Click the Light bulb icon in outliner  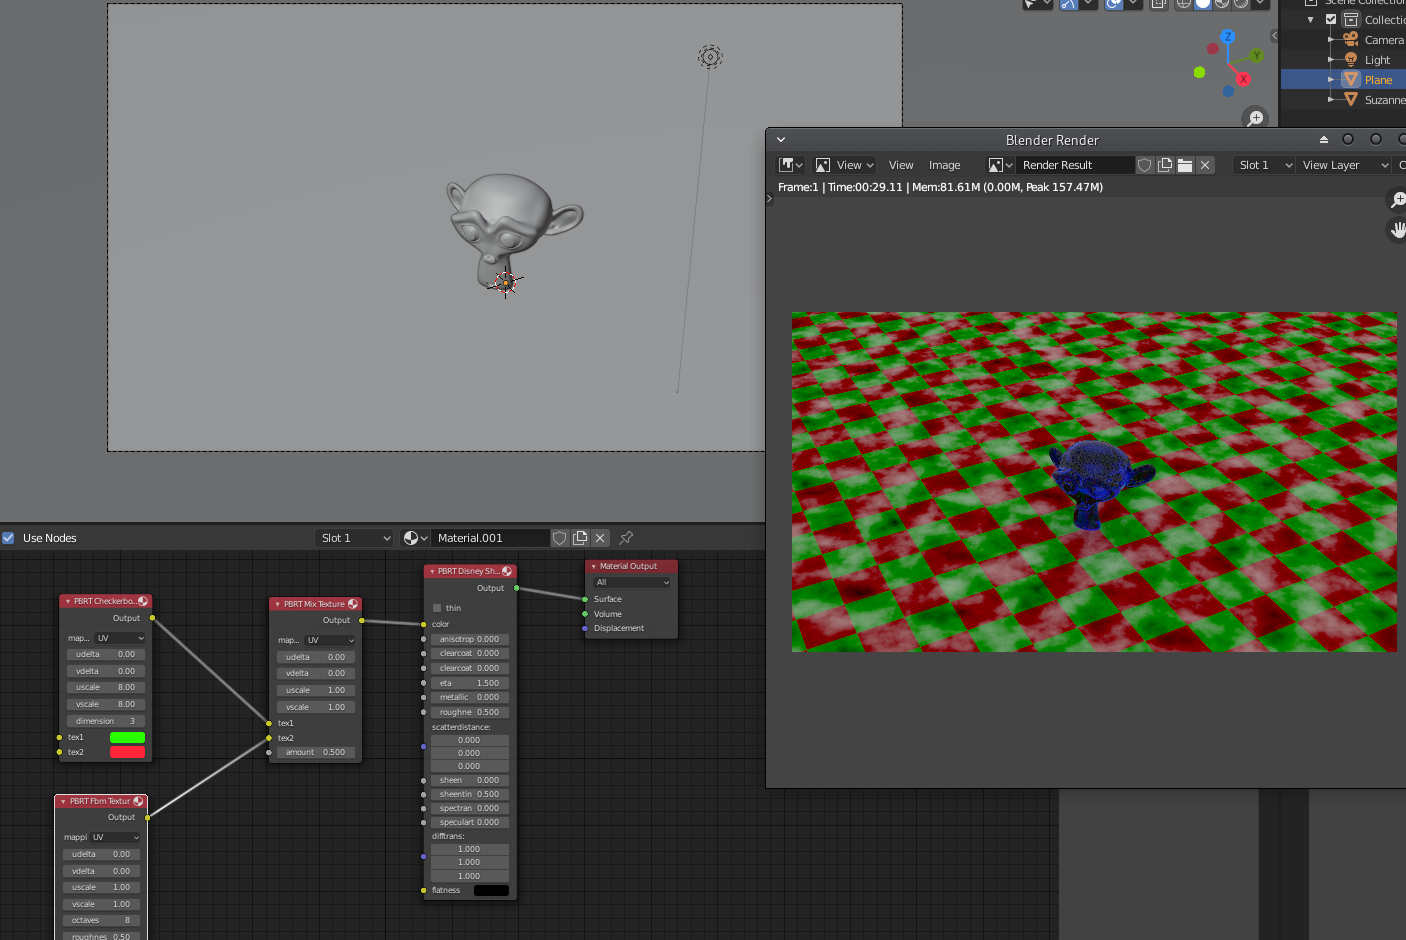click(1351, 60)
